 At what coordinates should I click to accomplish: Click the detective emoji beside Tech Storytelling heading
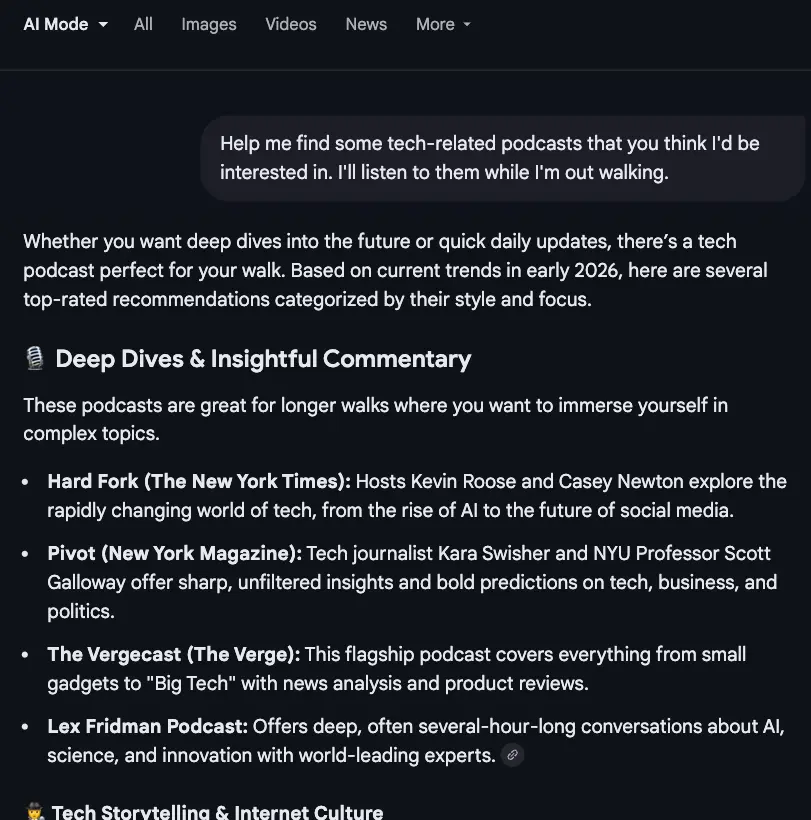[x=35, y=812]
